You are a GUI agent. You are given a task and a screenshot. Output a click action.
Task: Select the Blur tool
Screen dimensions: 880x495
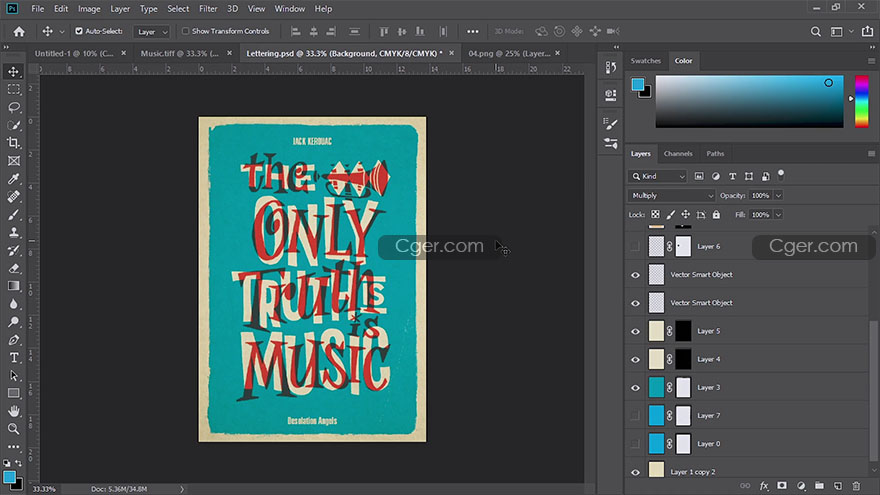[x=13, y=304]
